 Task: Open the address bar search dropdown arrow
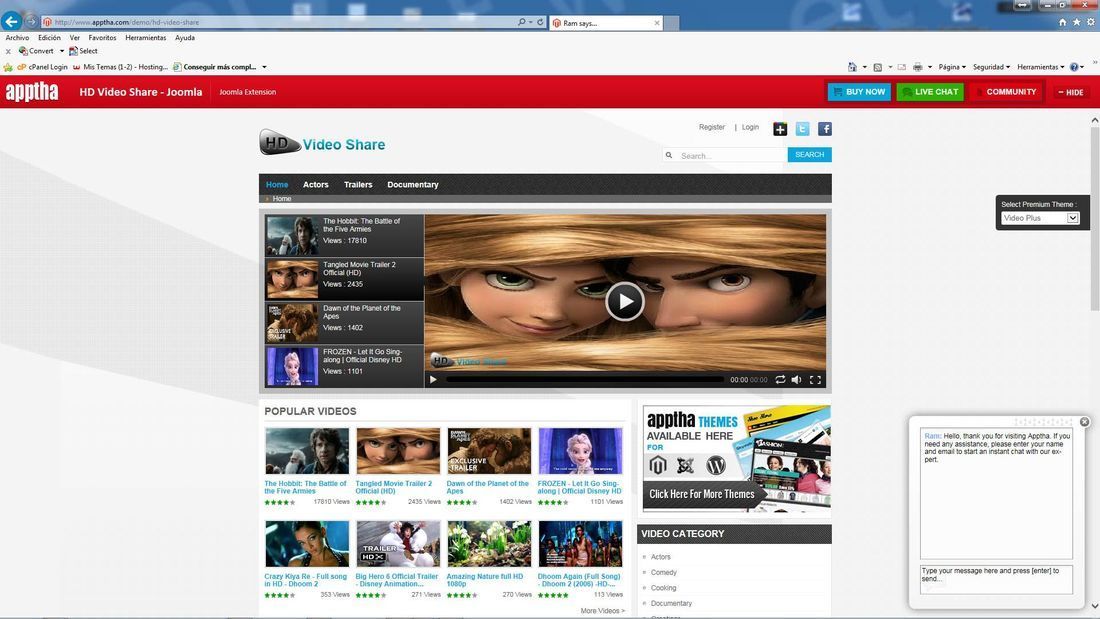click(530, 22)
